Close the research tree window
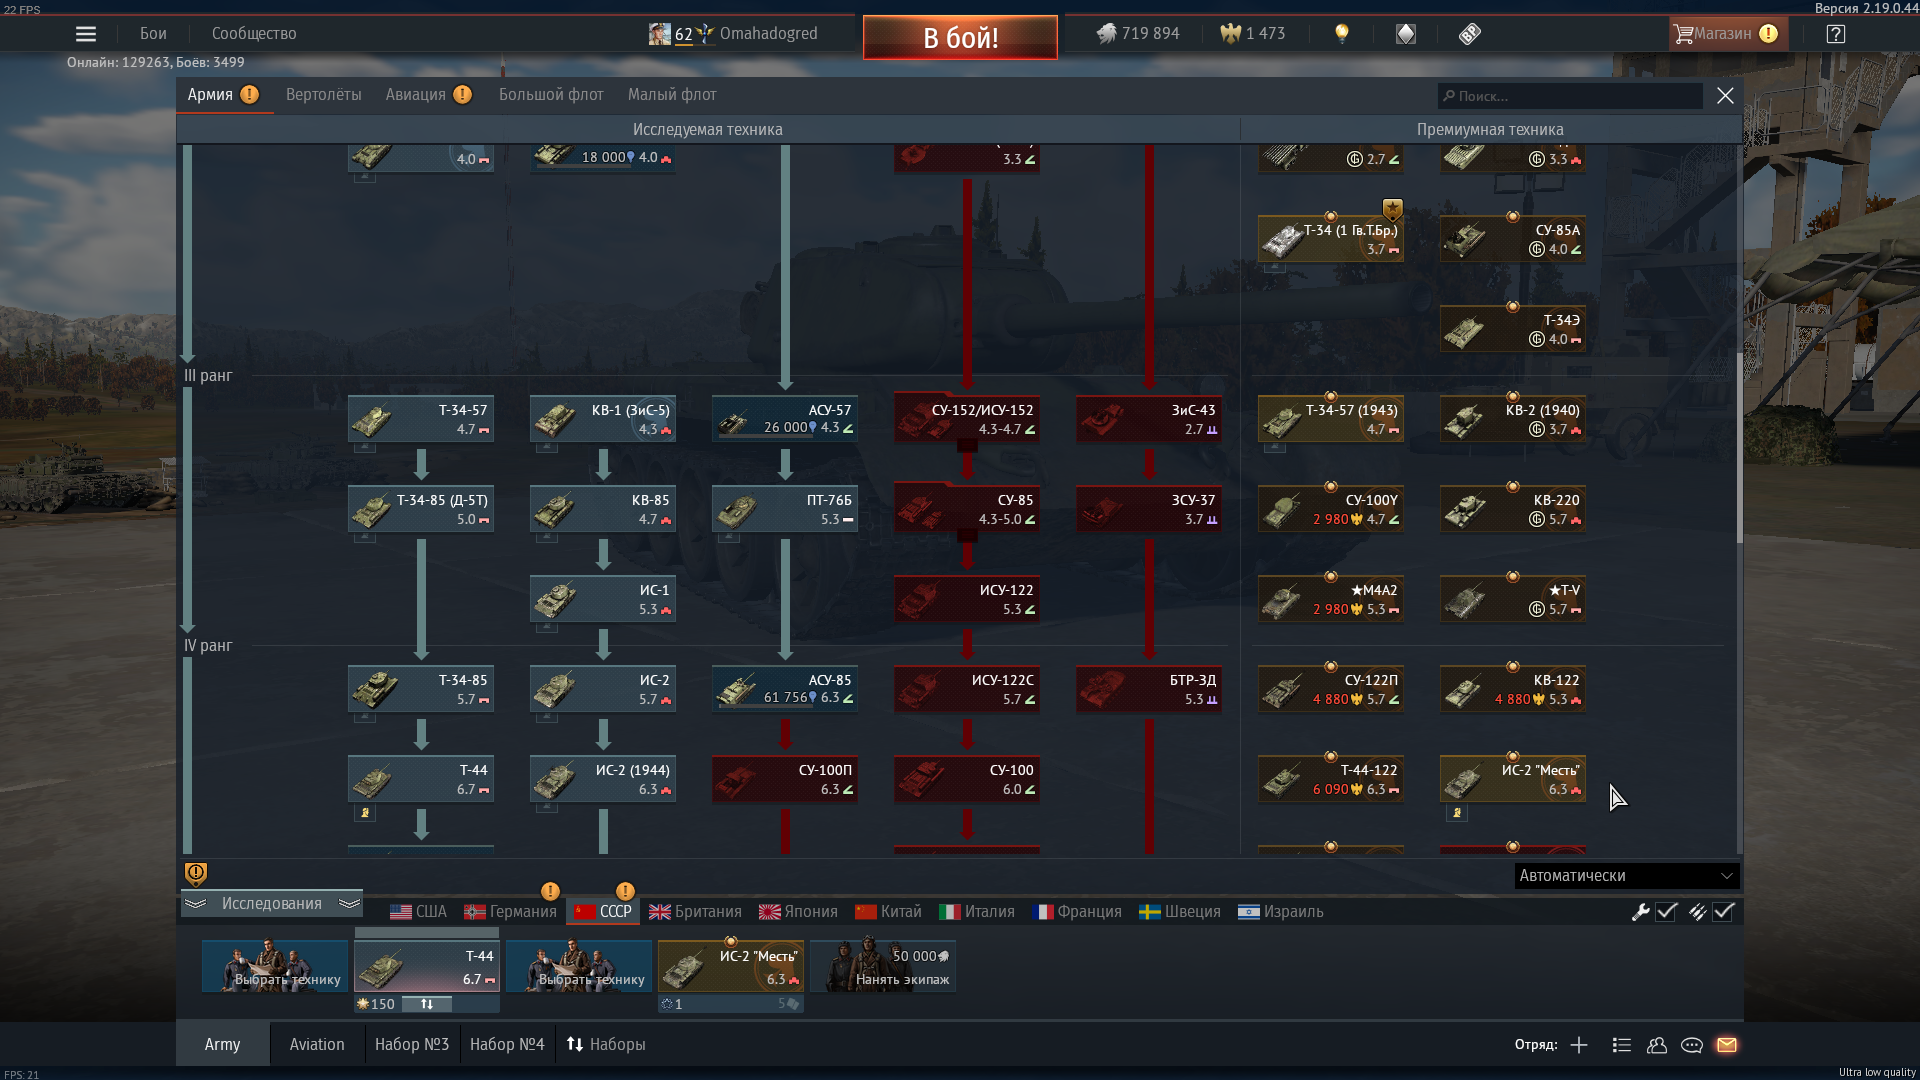1920x1080 pixels. click(1725, 96)
